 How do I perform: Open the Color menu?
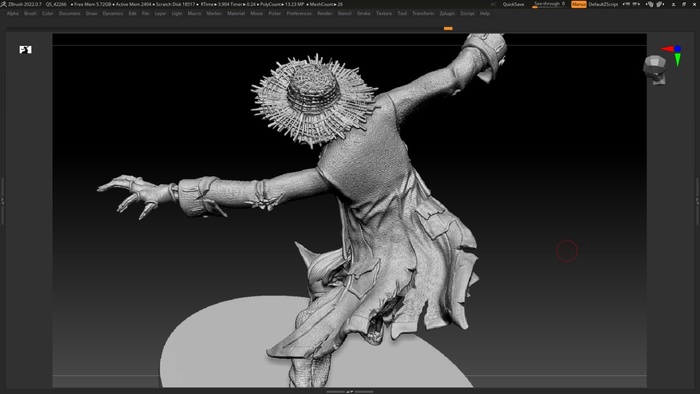(x=48, y=13)
